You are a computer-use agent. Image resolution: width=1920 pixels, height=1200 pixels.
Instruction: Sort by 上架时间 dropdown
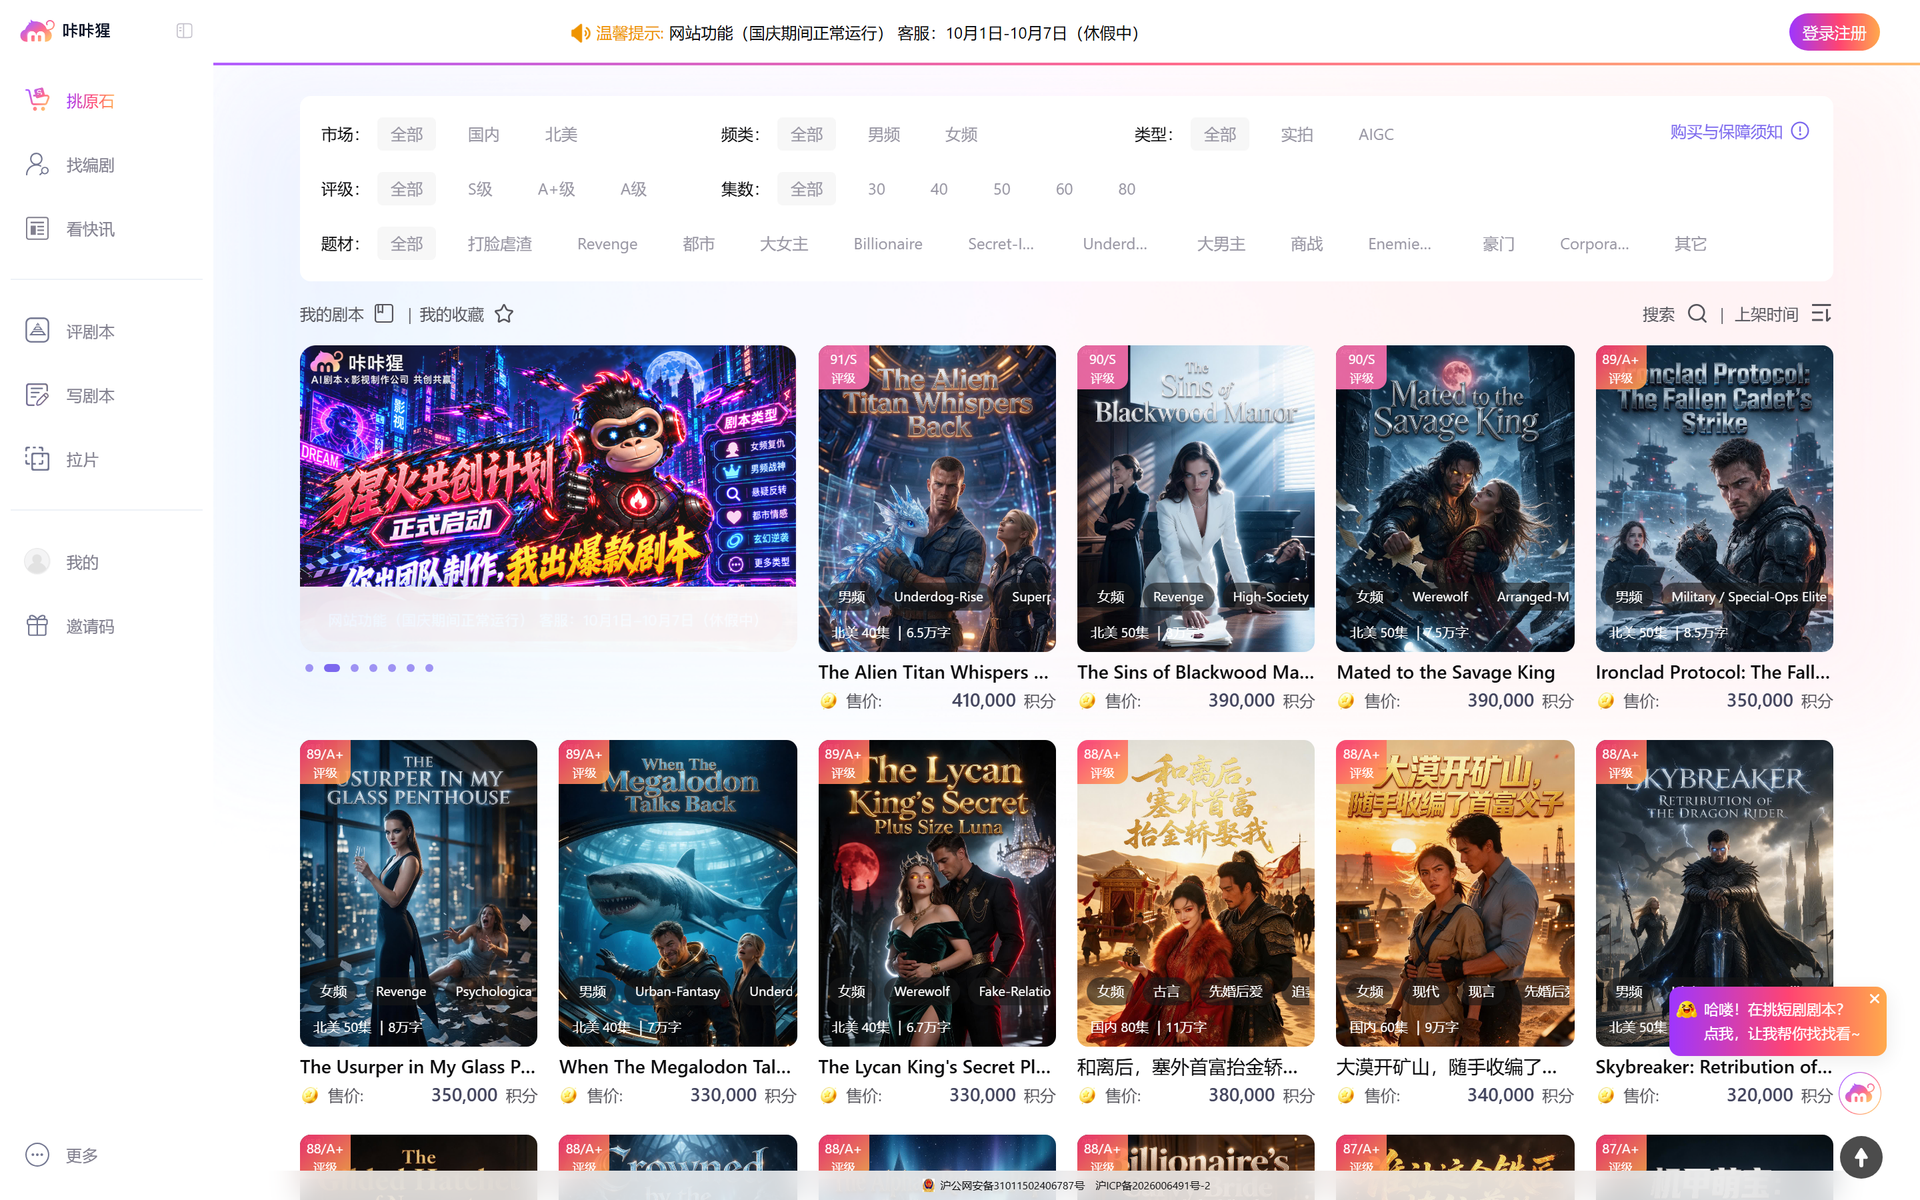(1783, 314)
